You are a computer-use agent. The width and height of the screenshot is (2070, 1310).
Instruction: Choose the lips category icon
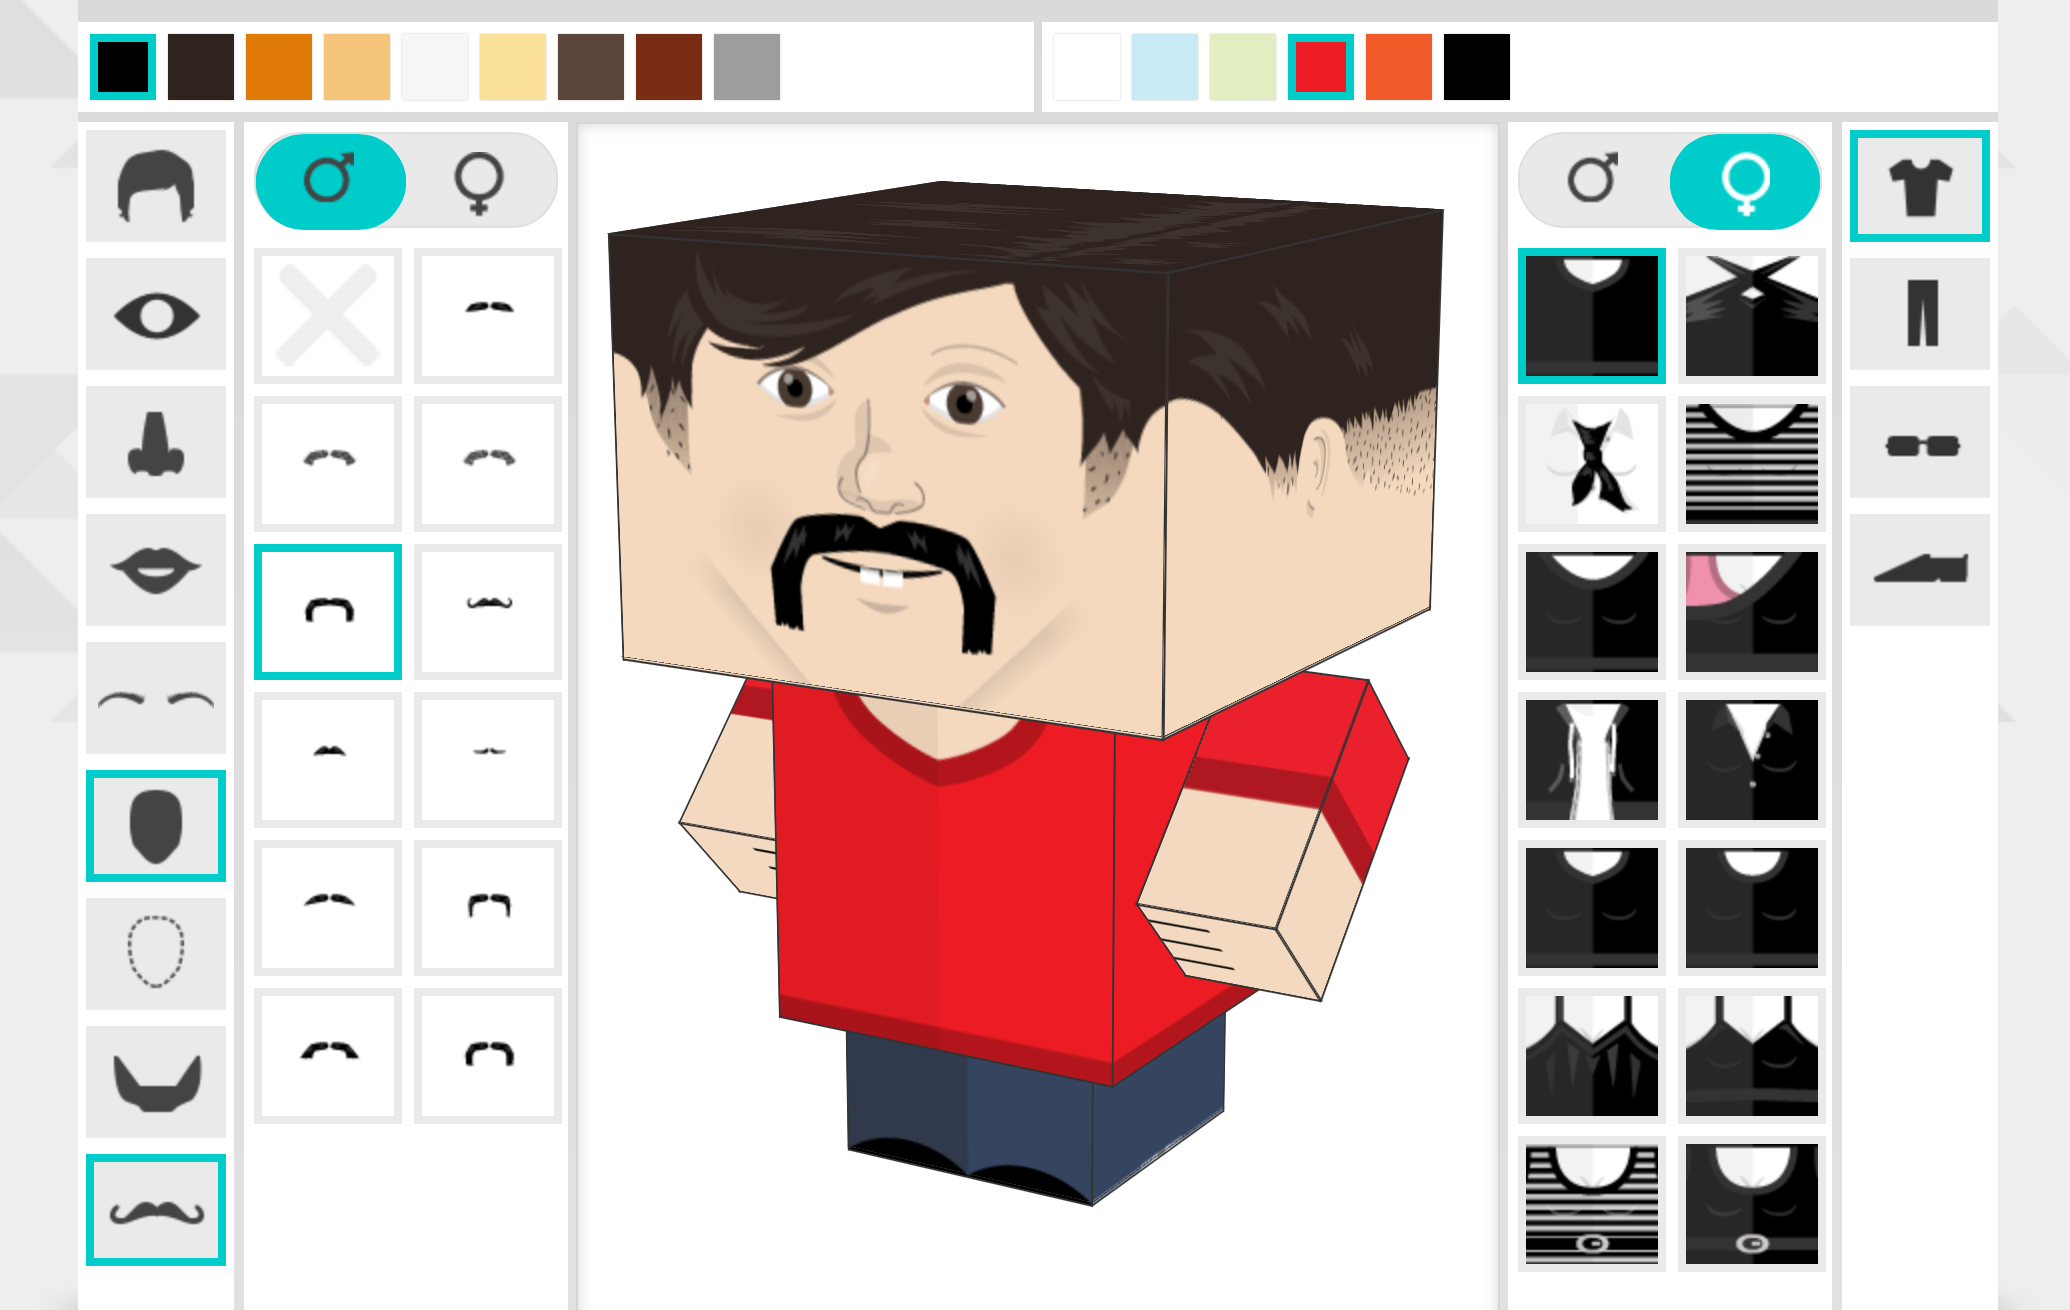[156, 570]
